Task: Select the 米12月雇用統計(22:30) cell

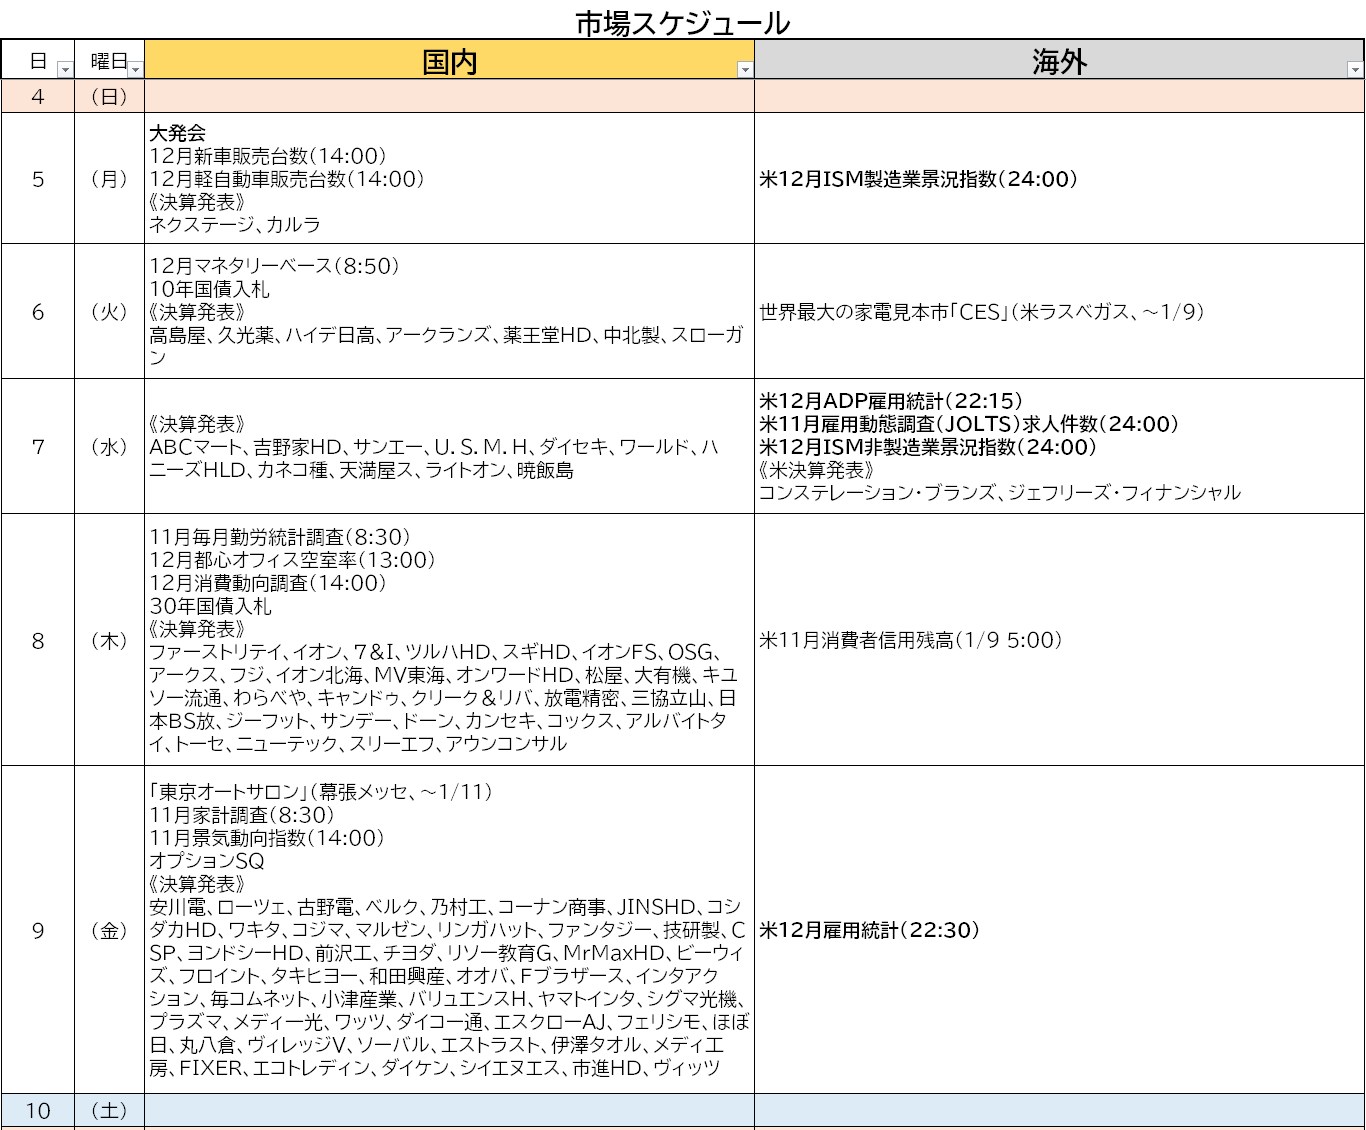Action: [x=1058, y=930]
